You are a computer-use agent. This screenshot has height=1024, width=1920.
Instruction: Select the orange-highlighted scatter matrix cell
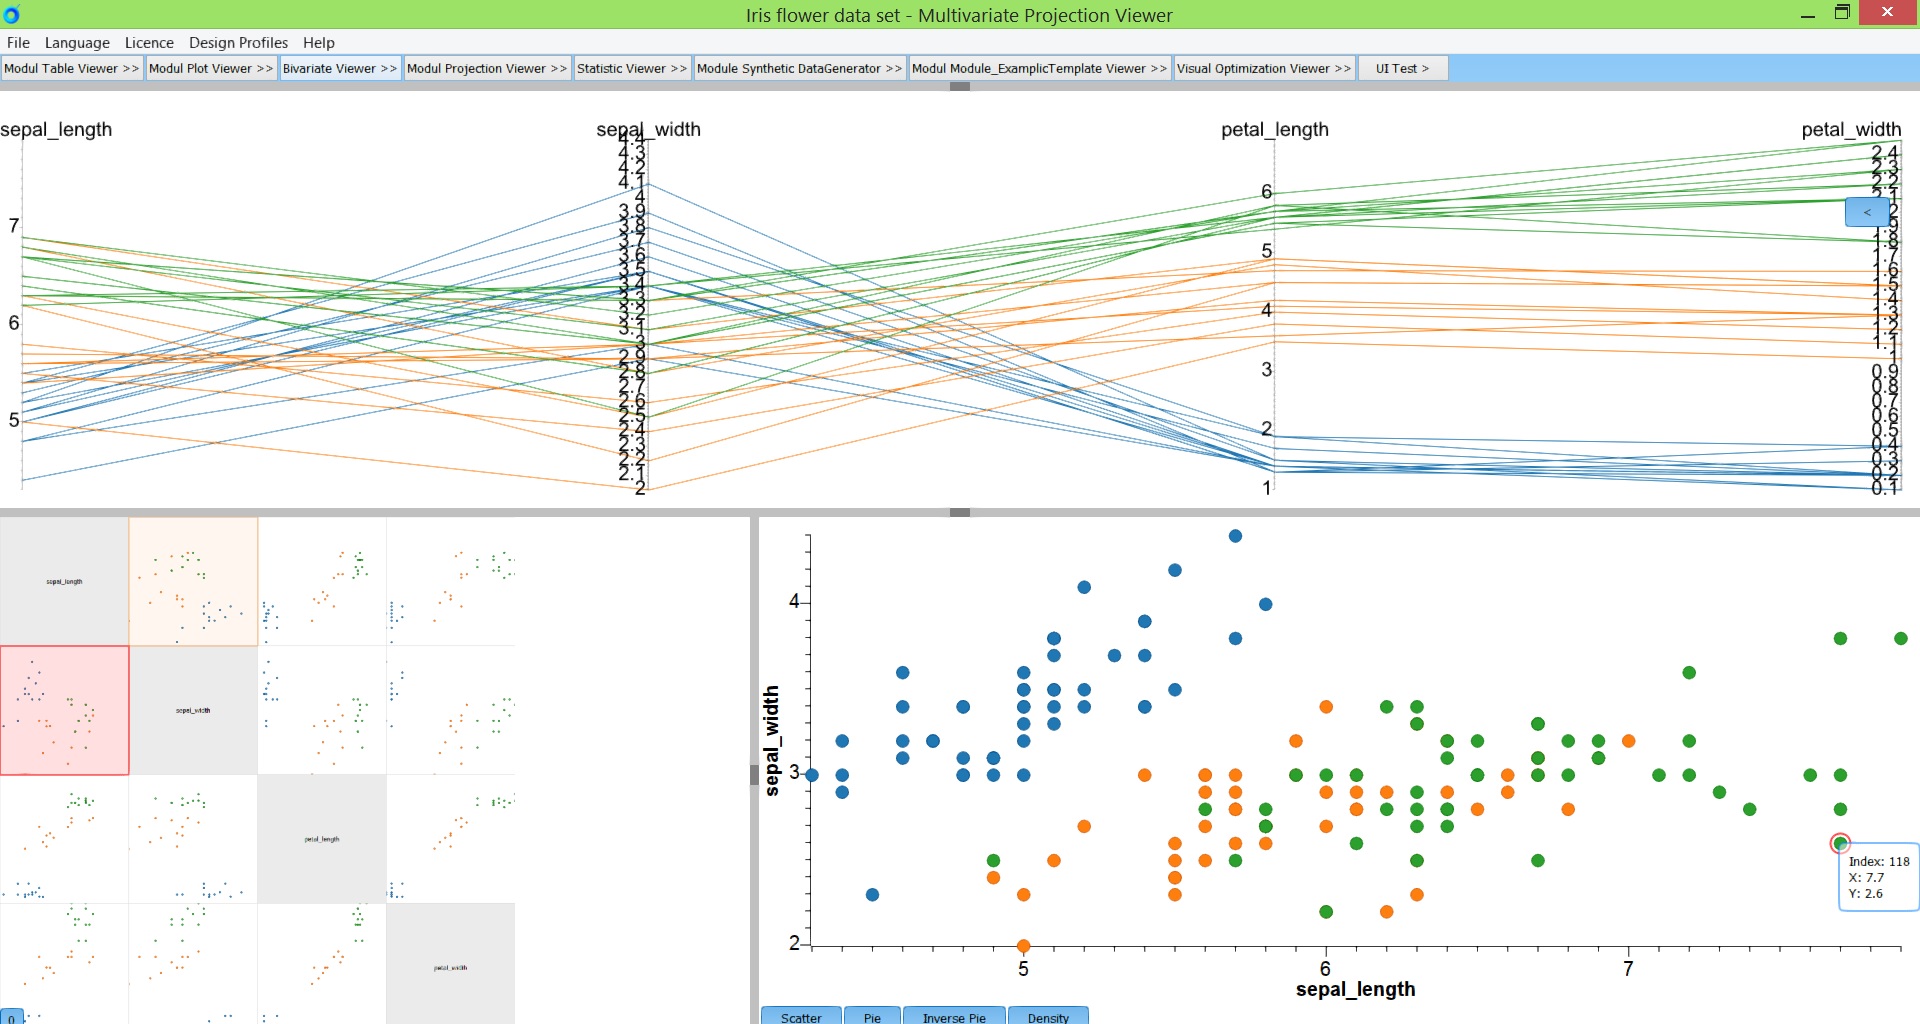(x=193, y=581)
